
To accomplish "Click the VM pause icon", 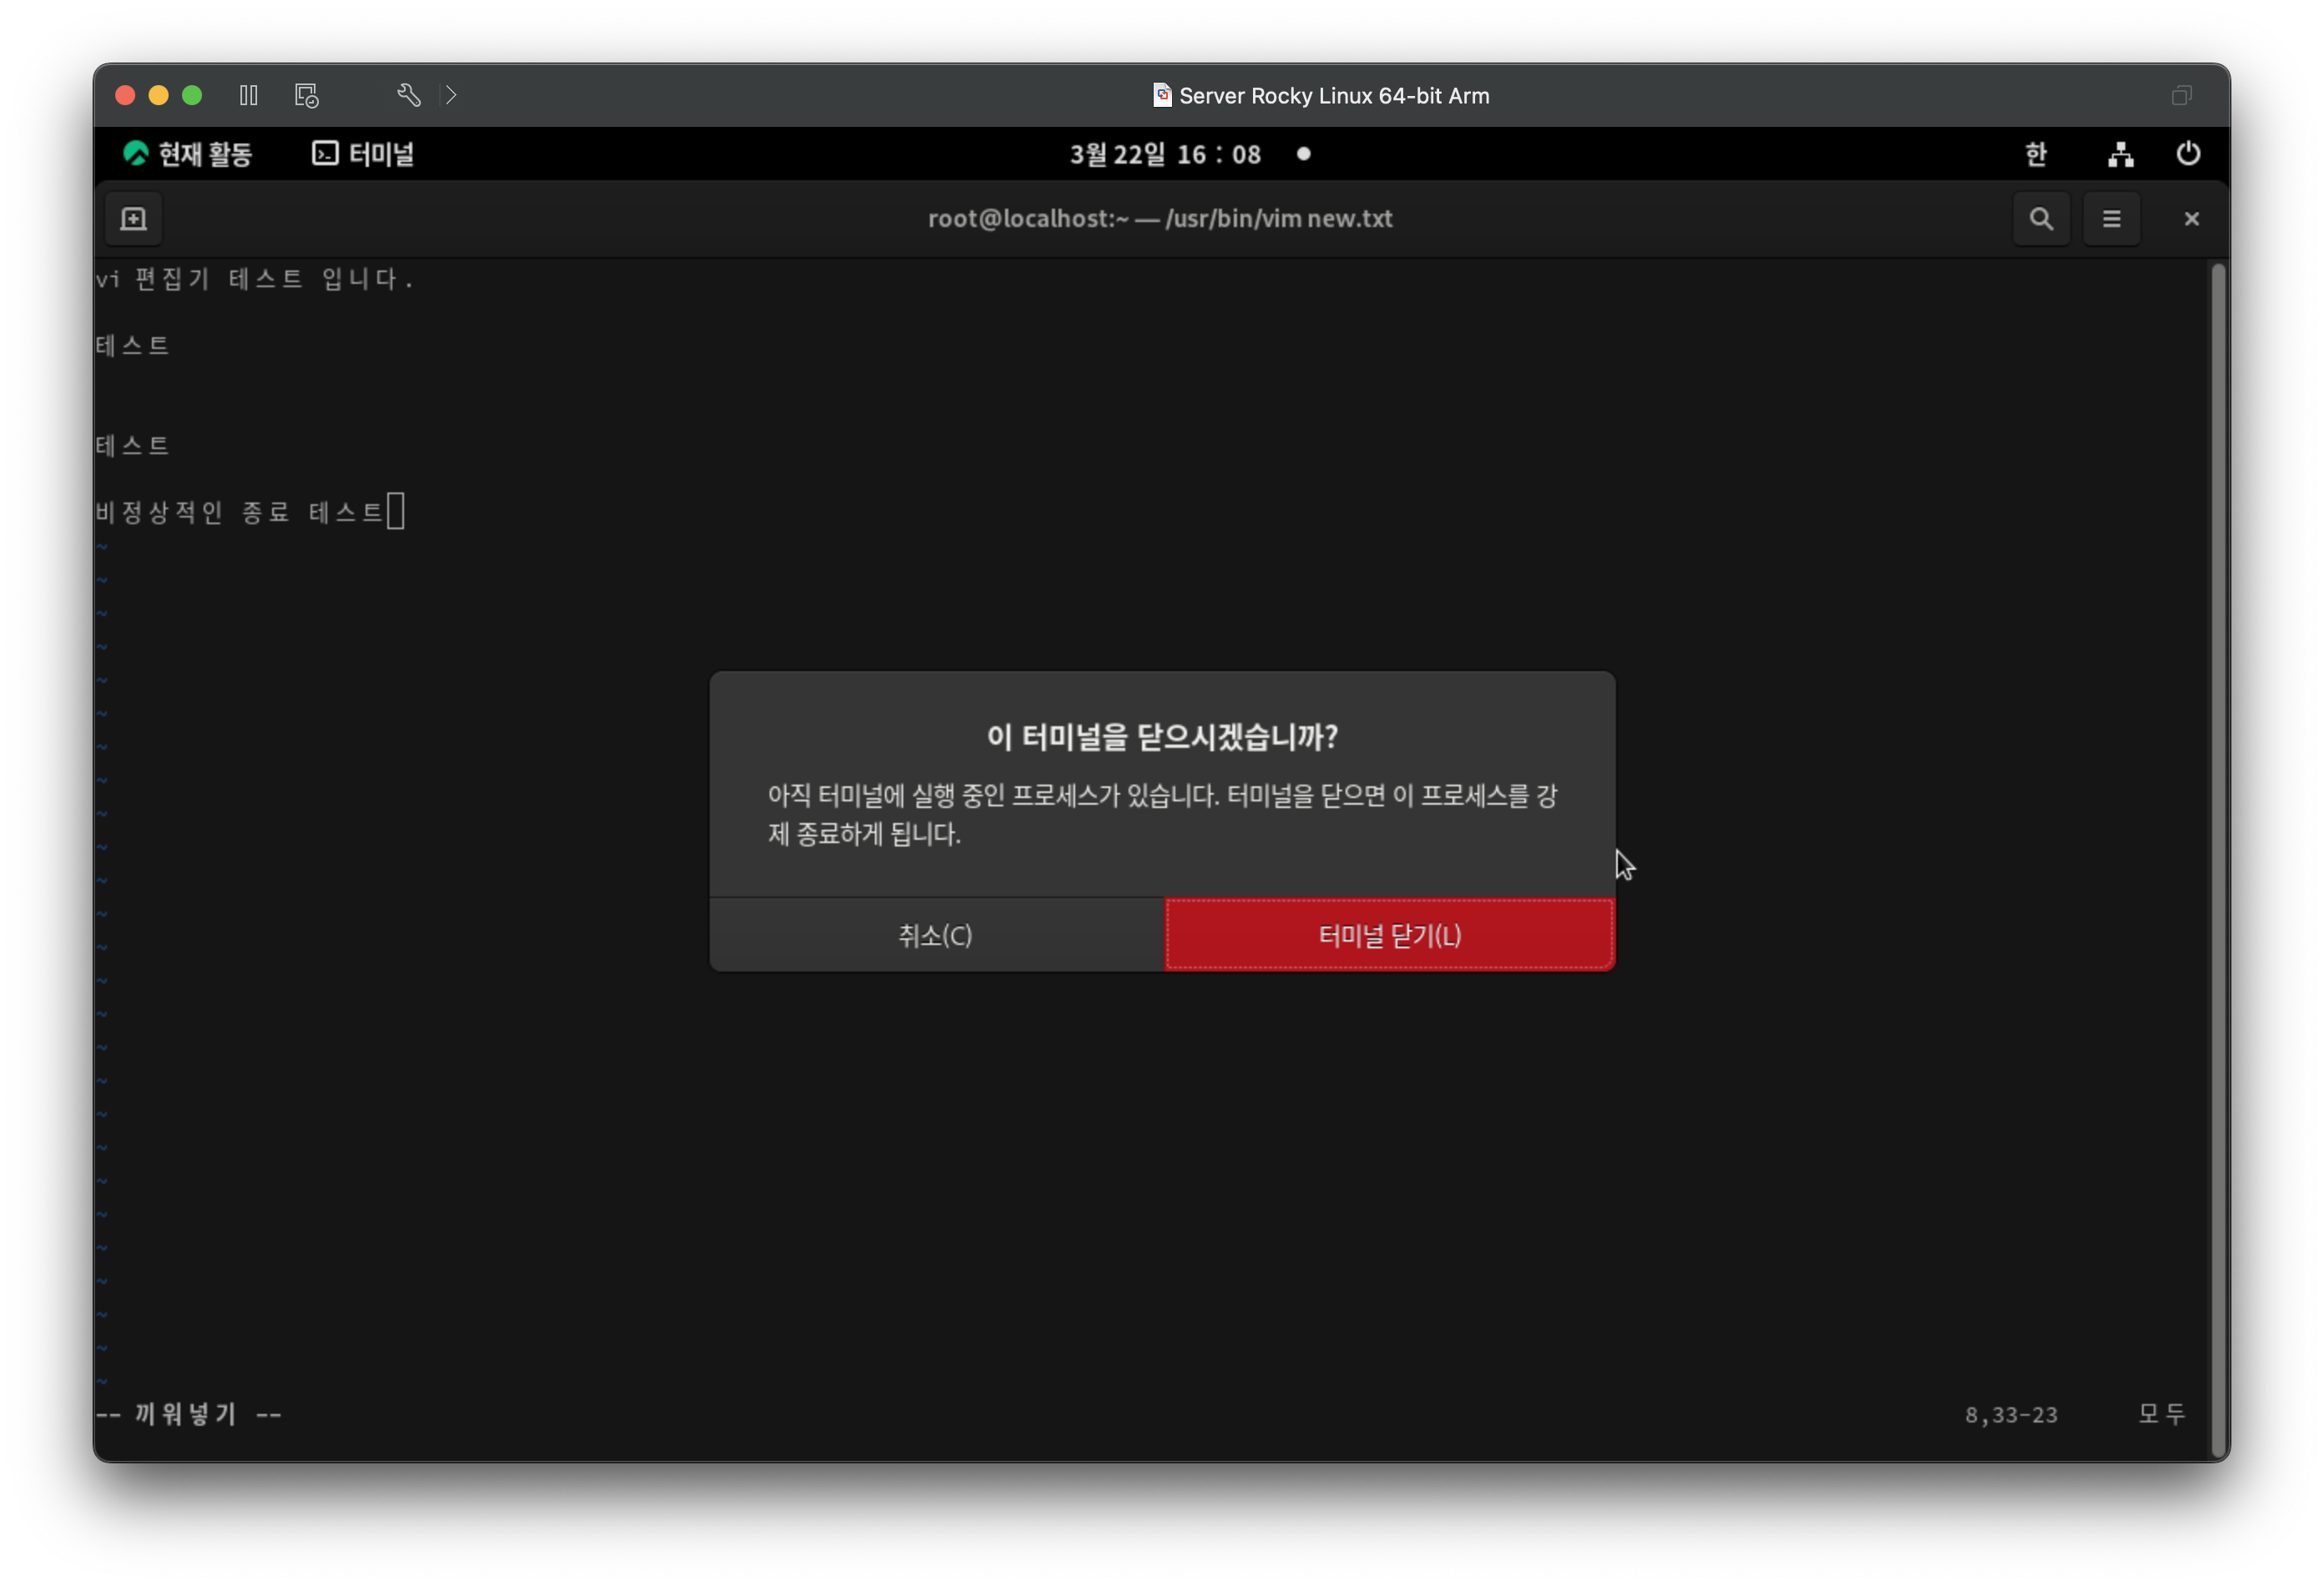I will (249, 95).
